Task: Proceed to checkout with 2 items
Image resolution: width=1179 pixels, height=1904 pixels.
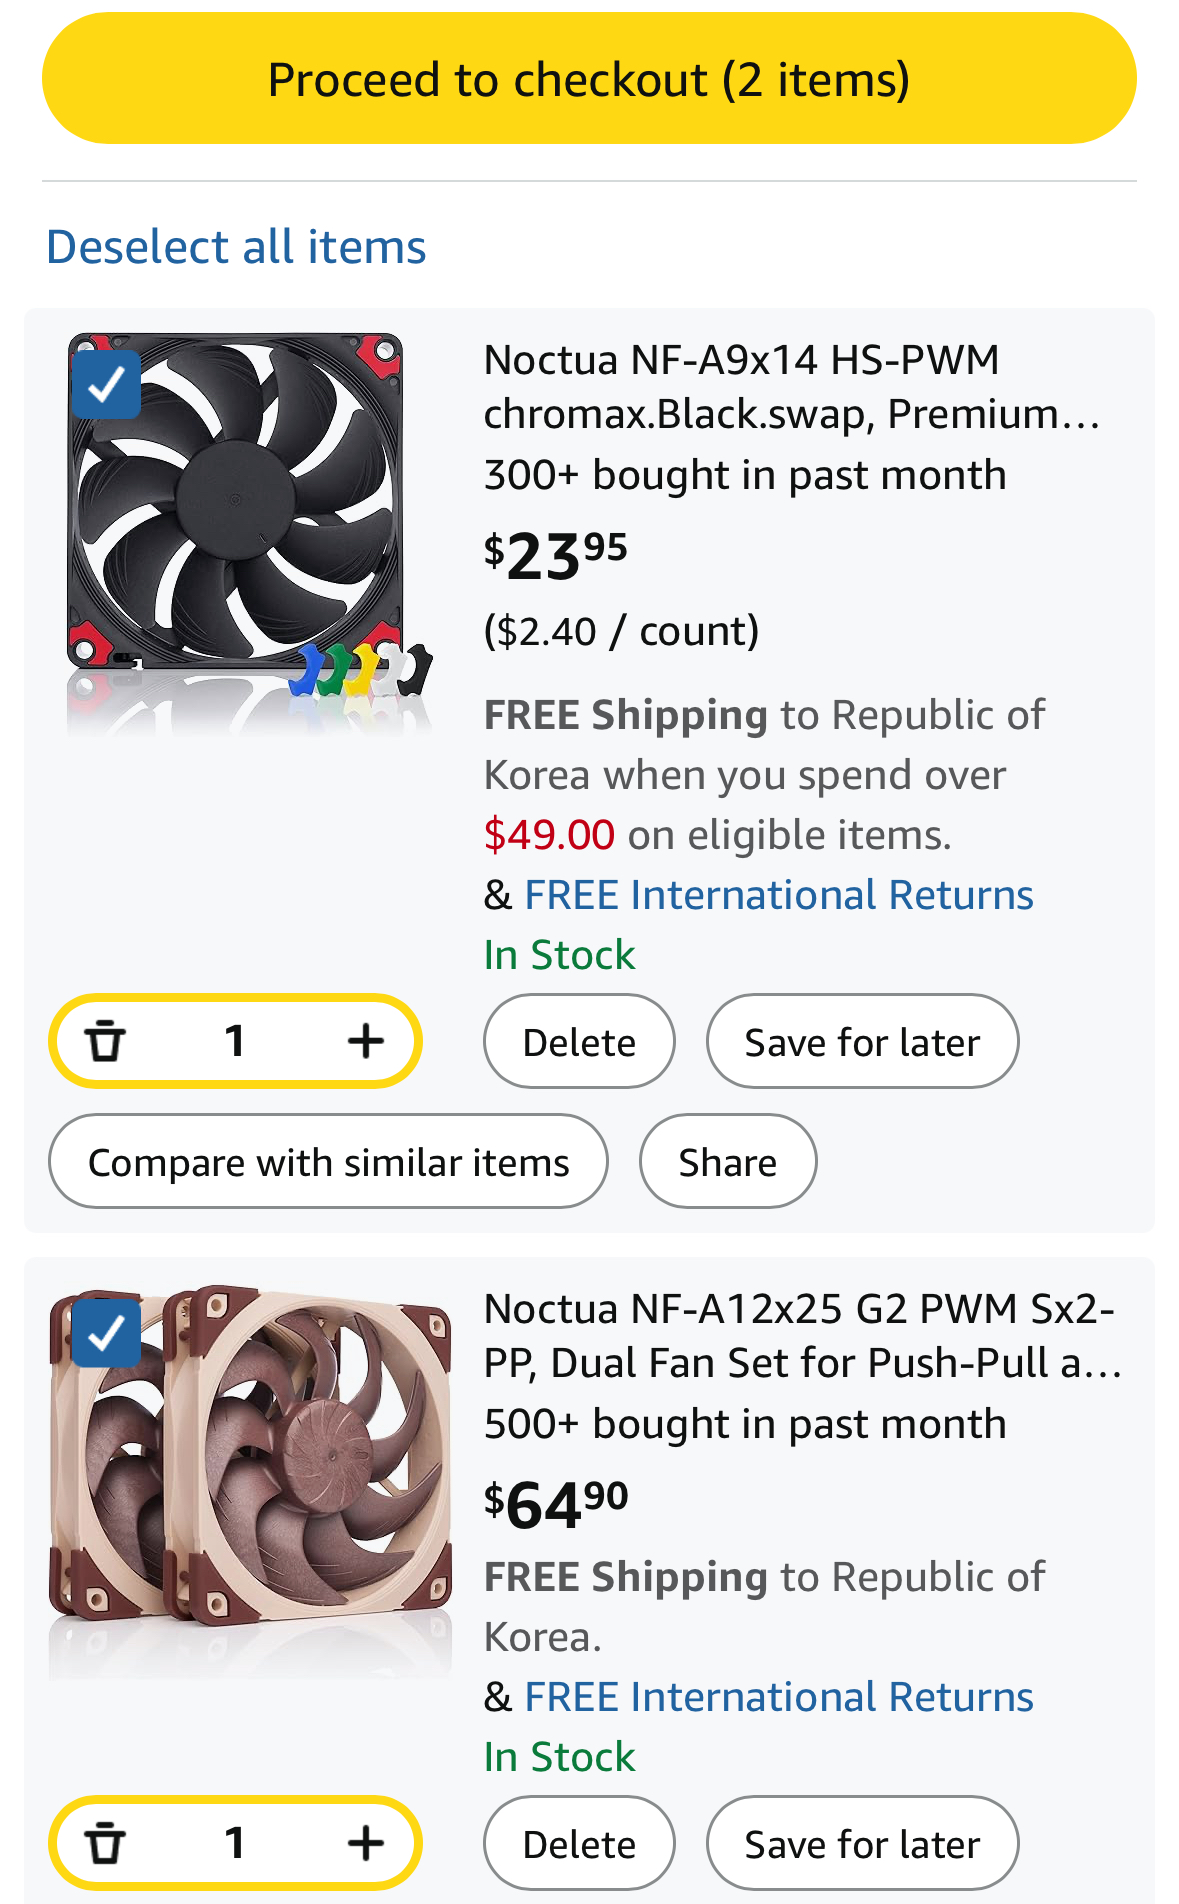Action: [589, 79]
